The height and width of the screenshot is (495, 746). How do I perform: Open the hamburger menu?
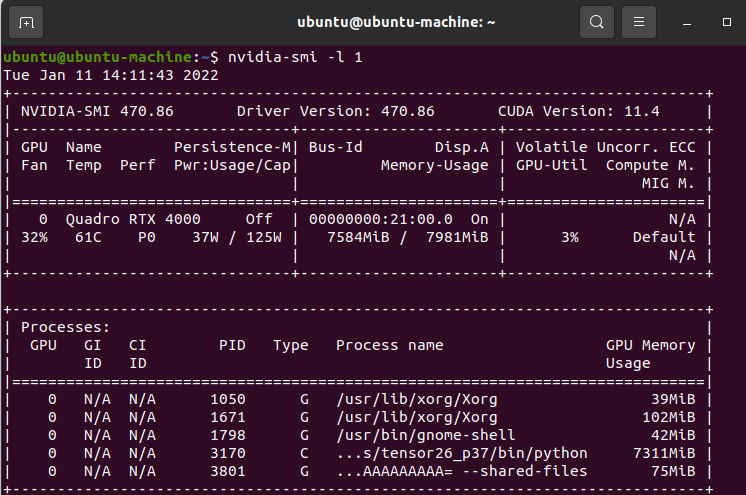[x=639, y=22]
